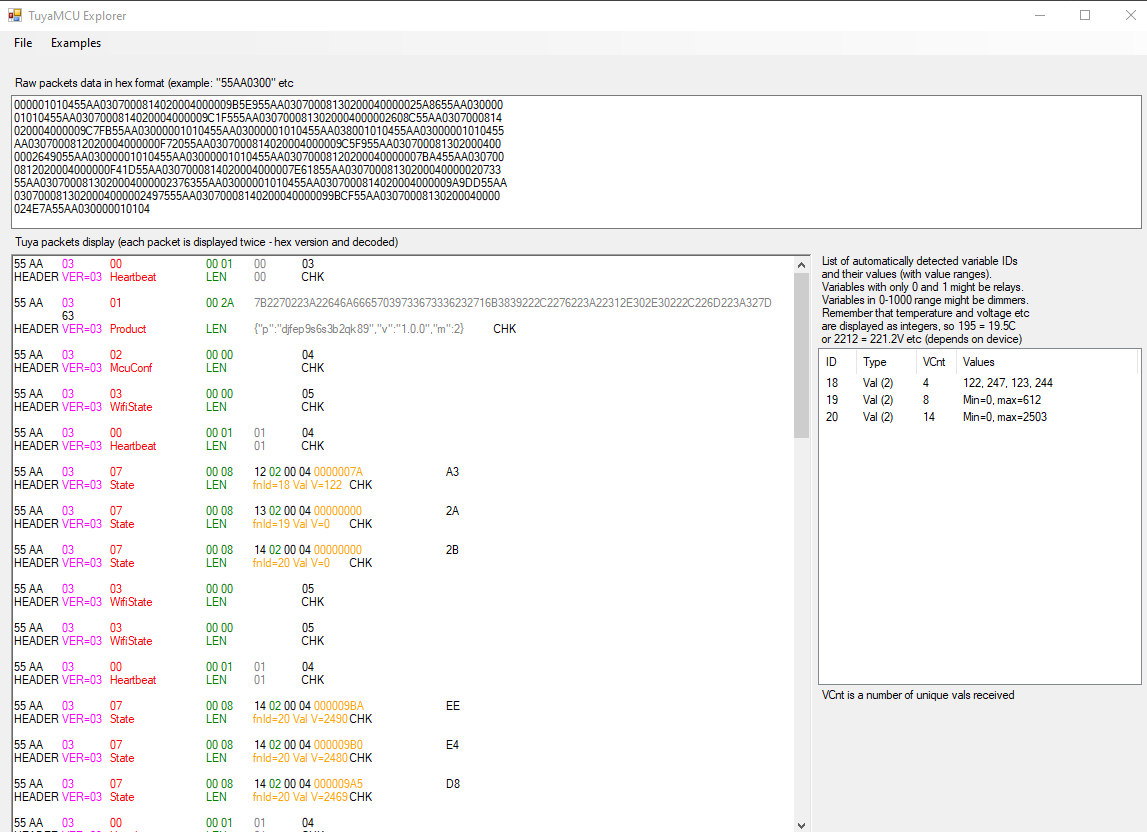1147x832 pixels.
Task: Click the 'Min=0, max=2503' values cell
Action: coord(1004,417)
